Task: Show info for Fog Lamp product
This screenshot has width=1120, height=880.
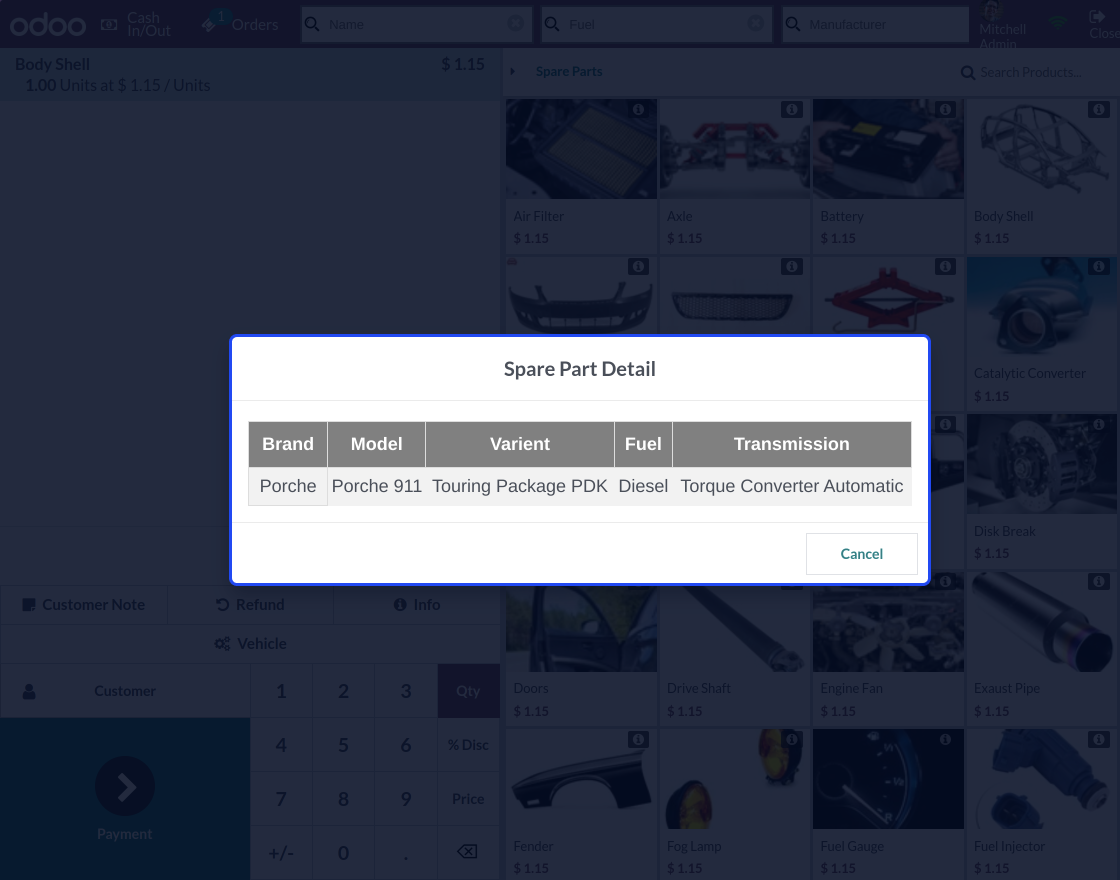Action: [791, 739]
